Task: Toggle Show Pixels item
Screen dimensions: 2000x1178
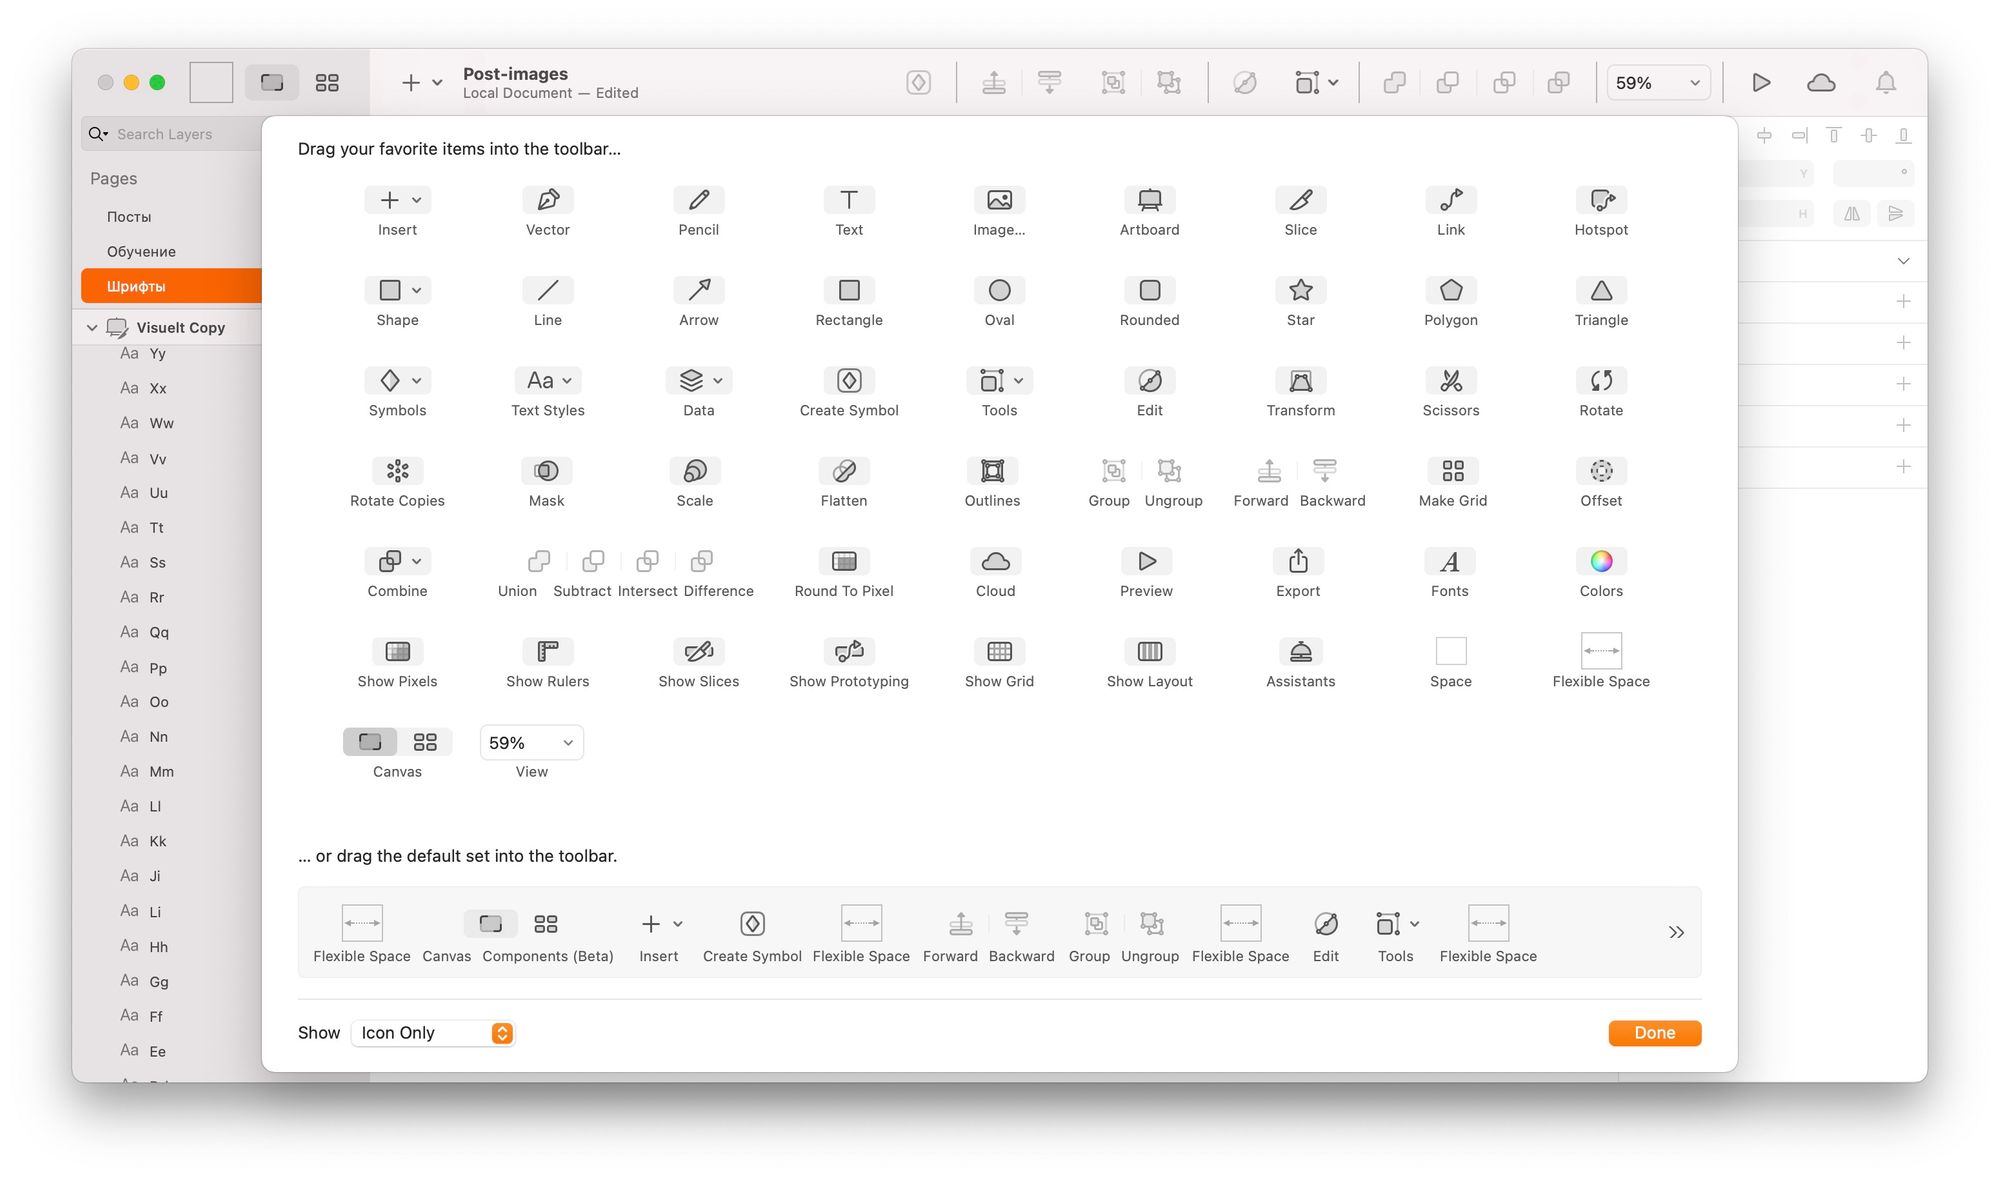Action: (397, 651)
